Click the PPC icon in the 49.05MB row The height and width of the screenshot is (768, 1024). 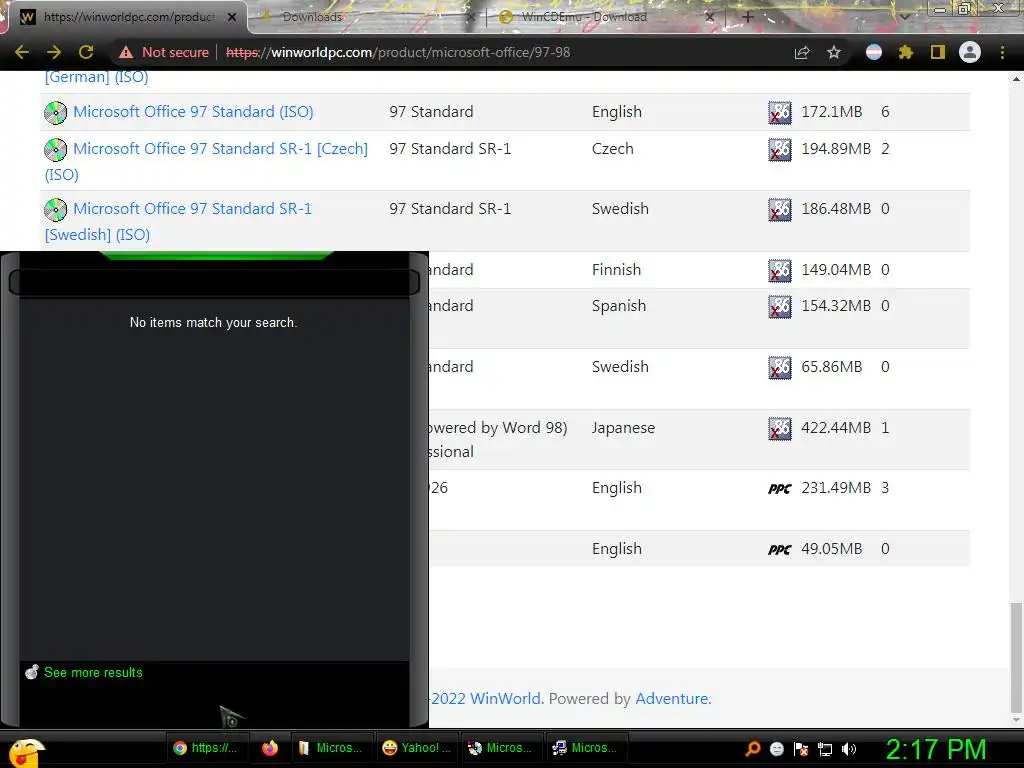tap(780, 549)
